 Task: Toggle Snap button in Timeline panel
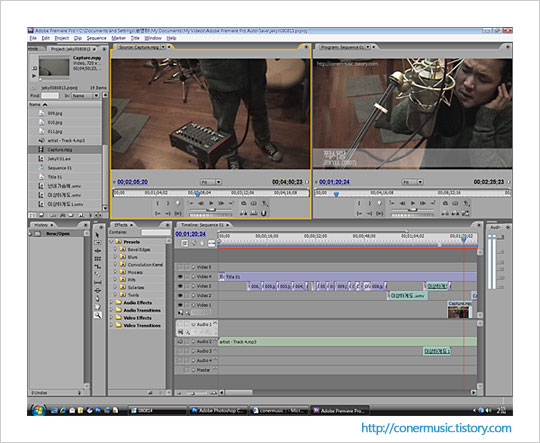[185, 243]
